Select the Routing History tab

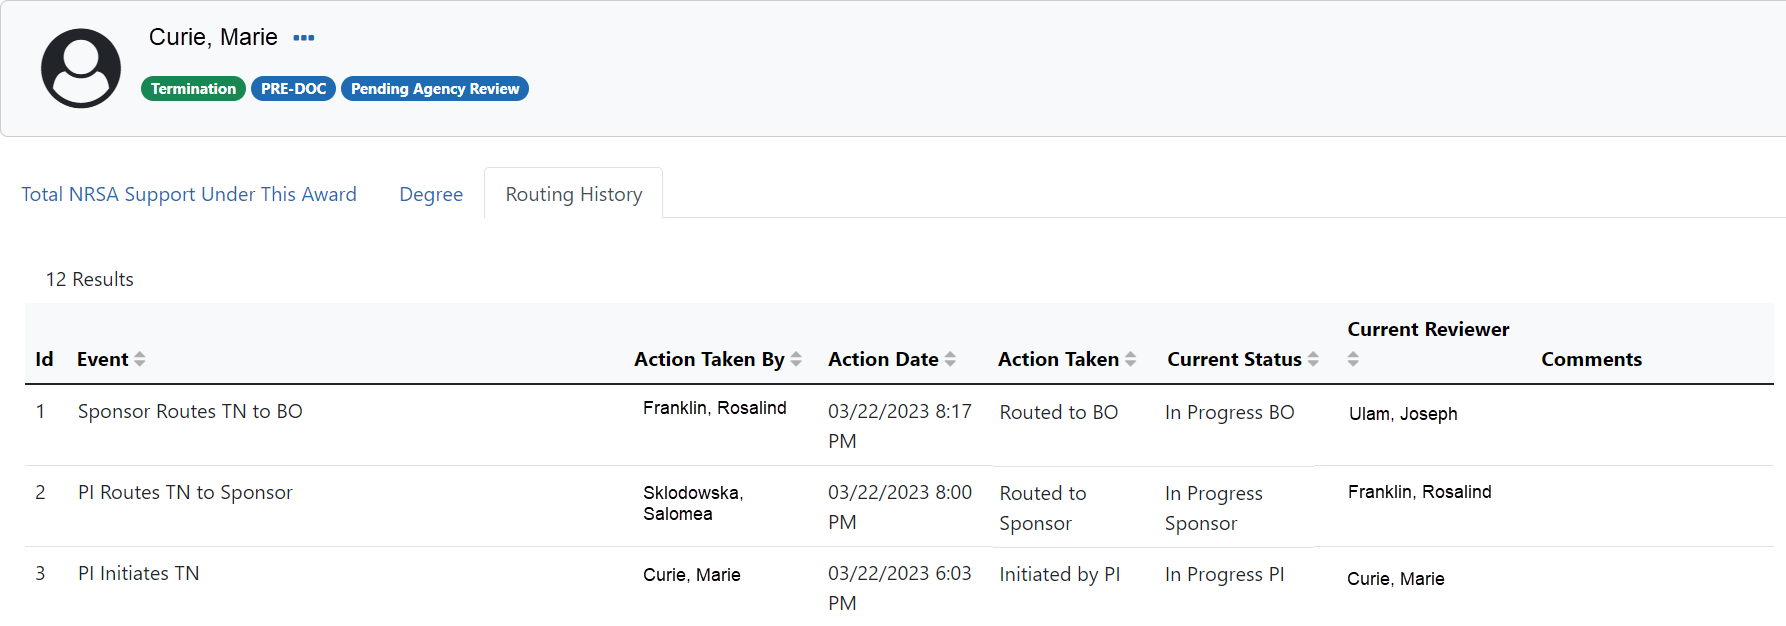(x=574, y=194)
